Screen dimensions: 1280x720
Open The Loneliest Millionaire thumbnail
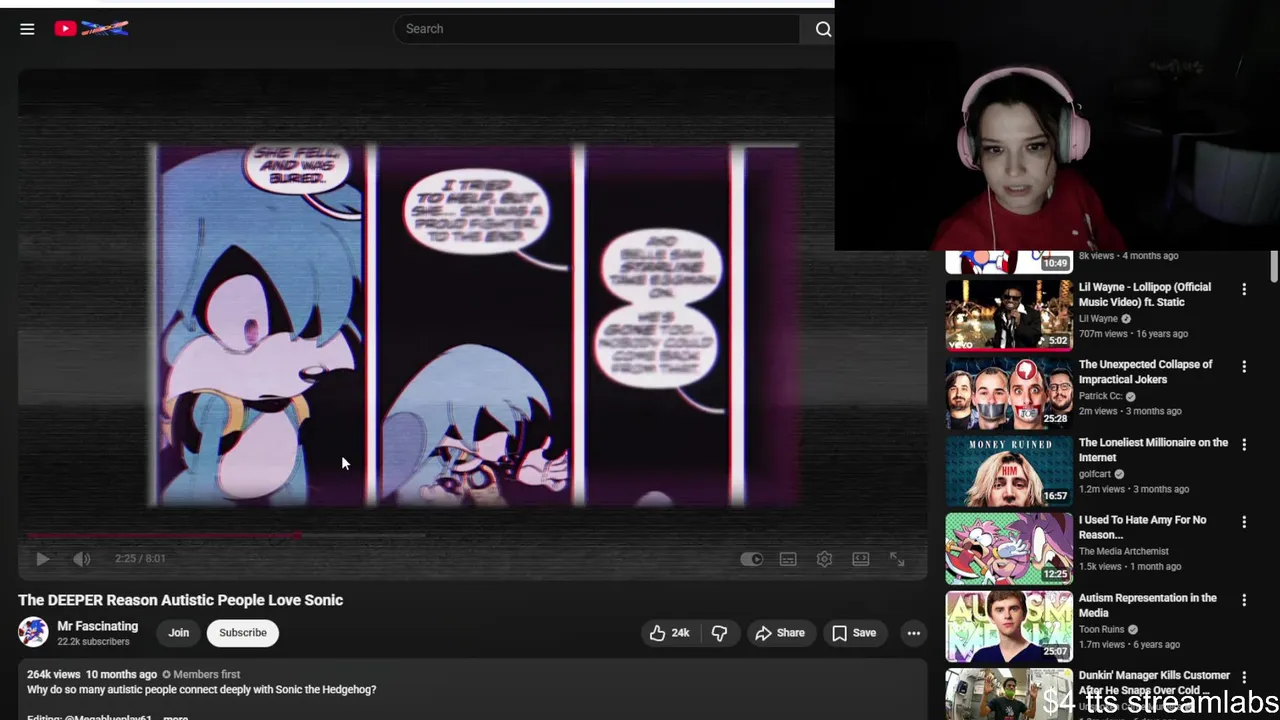coord(1009,471)
